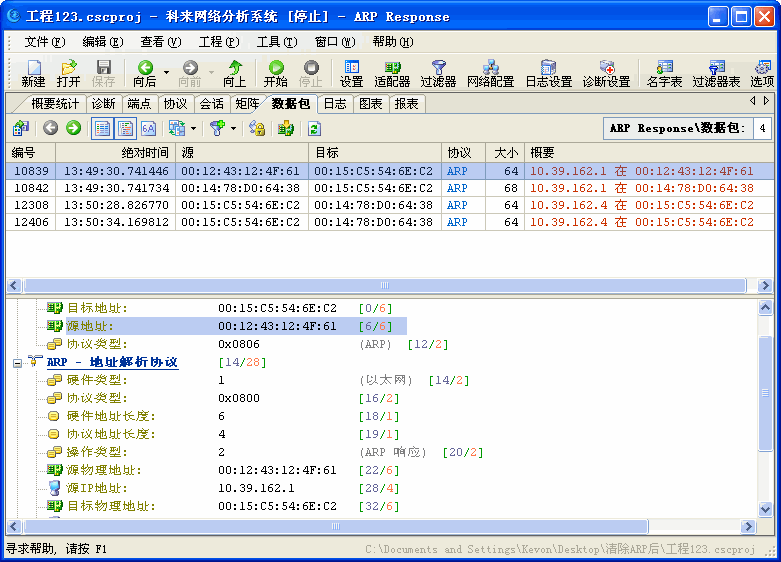This screenshot has height=562, width=781.
Task: Click the lock and key icon in the packet toolbar
Action: tap(257, 129)
